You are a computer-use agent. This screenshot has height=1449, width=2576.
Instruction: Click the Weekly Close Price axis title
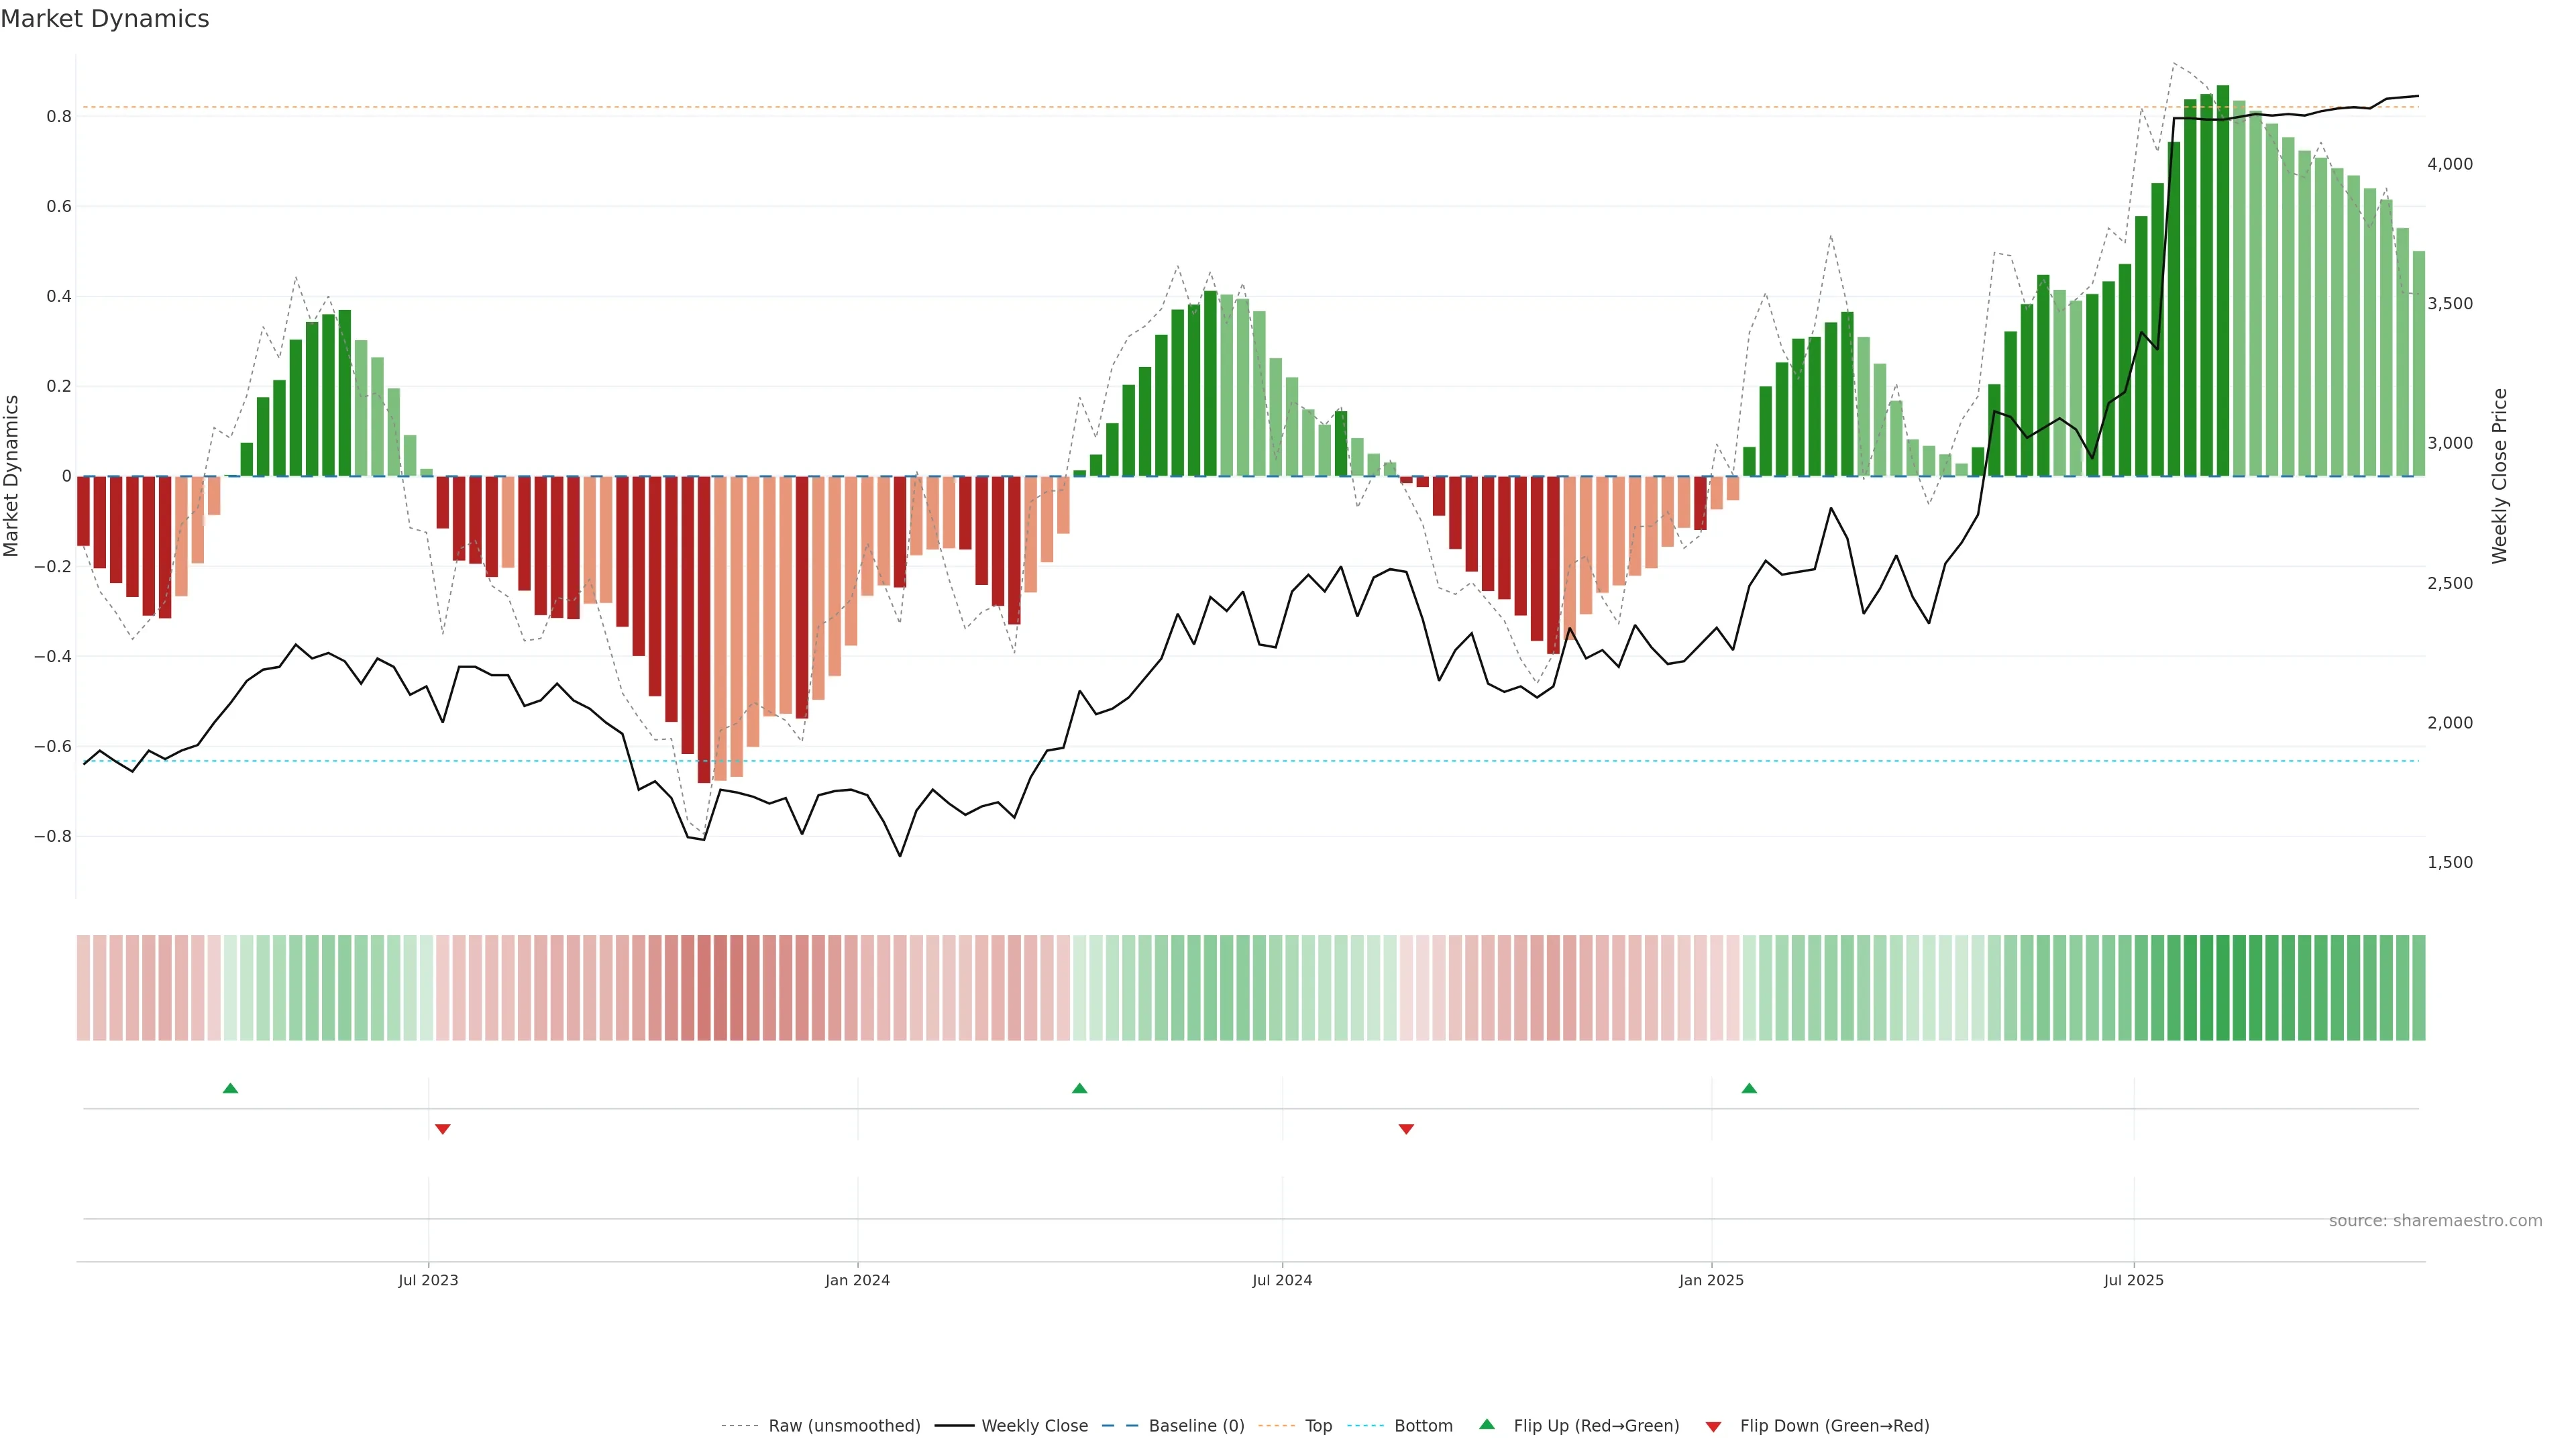pyautogui.click(x=2499, y=476)
